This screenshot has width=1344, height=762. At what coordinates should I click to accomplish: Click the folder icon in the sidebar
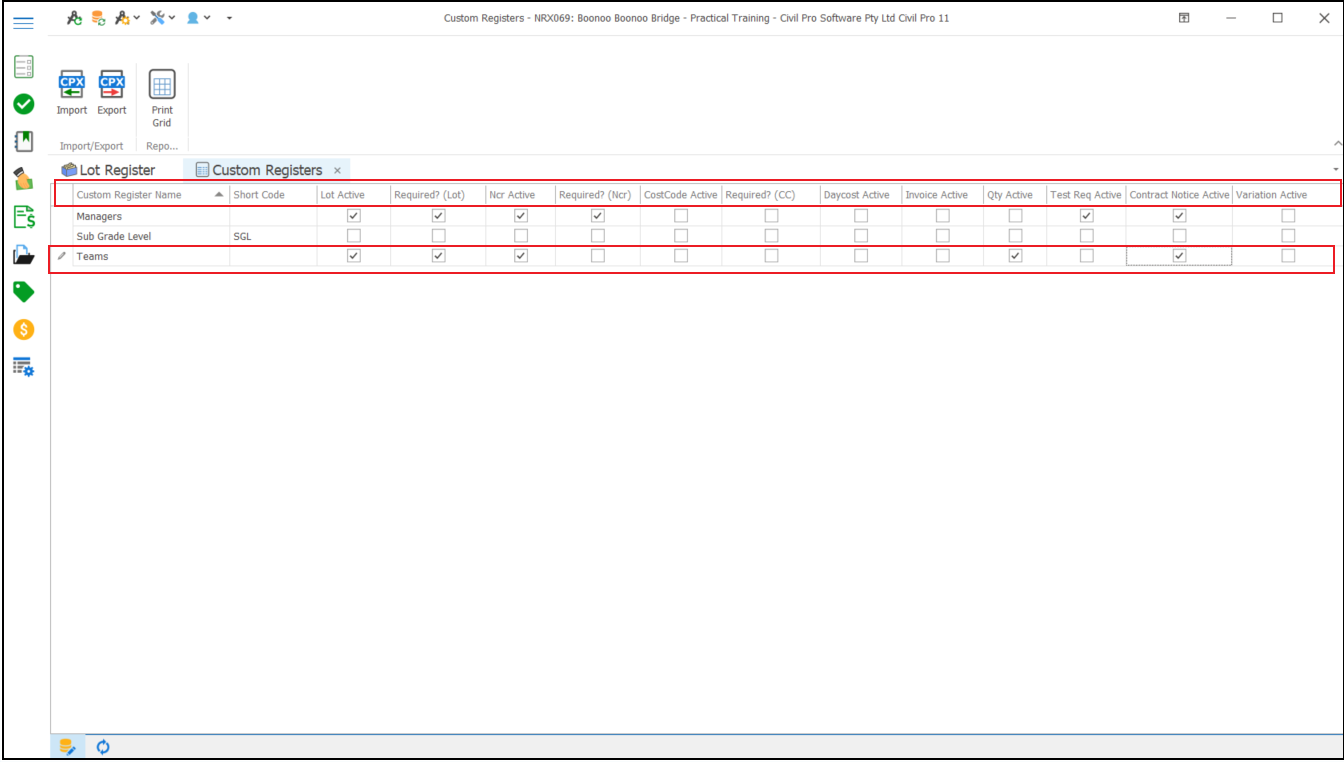pyautogui.click(x=23, y=255)
